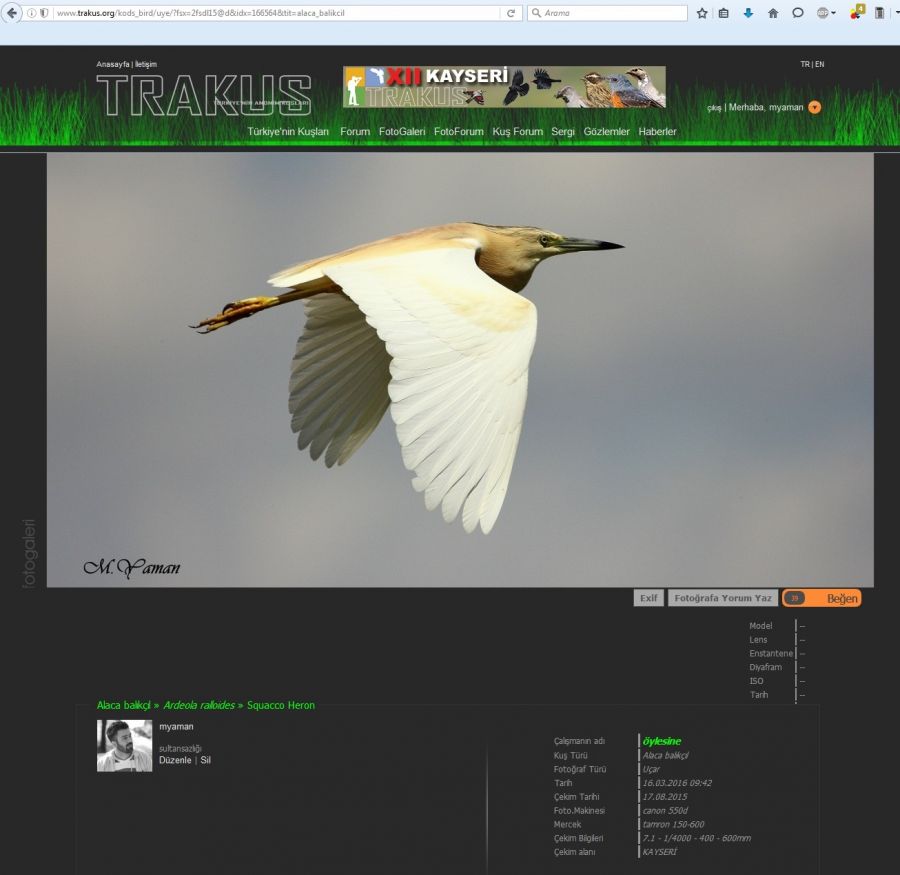Screen dimensions: 900x875
Task: Go to the Kuş Forum menu item
Action: [517, 132]
